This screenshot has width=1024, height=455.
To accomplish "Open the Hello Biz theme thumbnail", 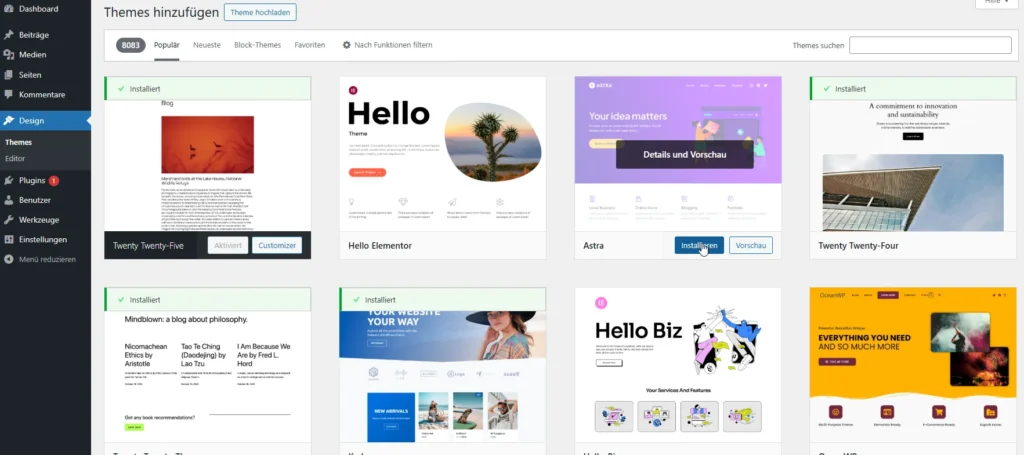I will pos(678,366).
